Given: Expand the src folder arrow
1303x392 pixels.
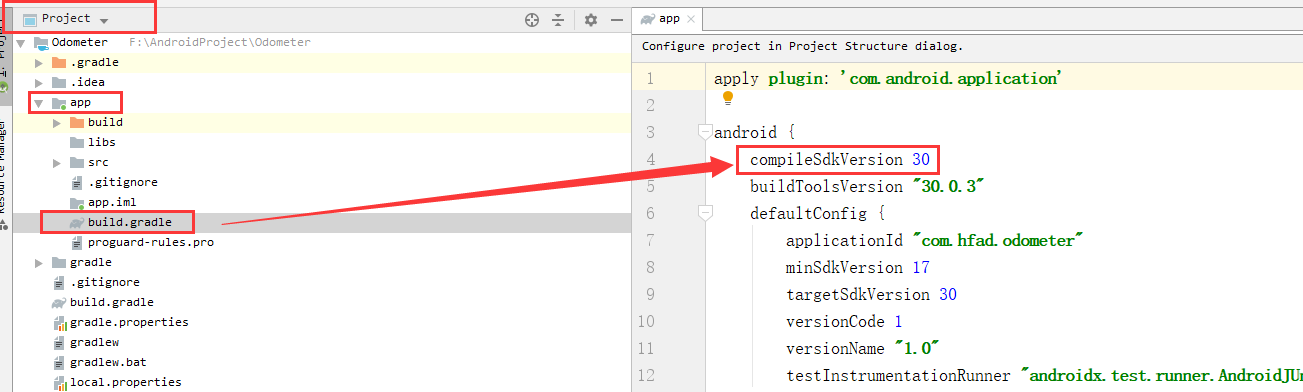Looking at the screenshot, I should tap(57, 162).
